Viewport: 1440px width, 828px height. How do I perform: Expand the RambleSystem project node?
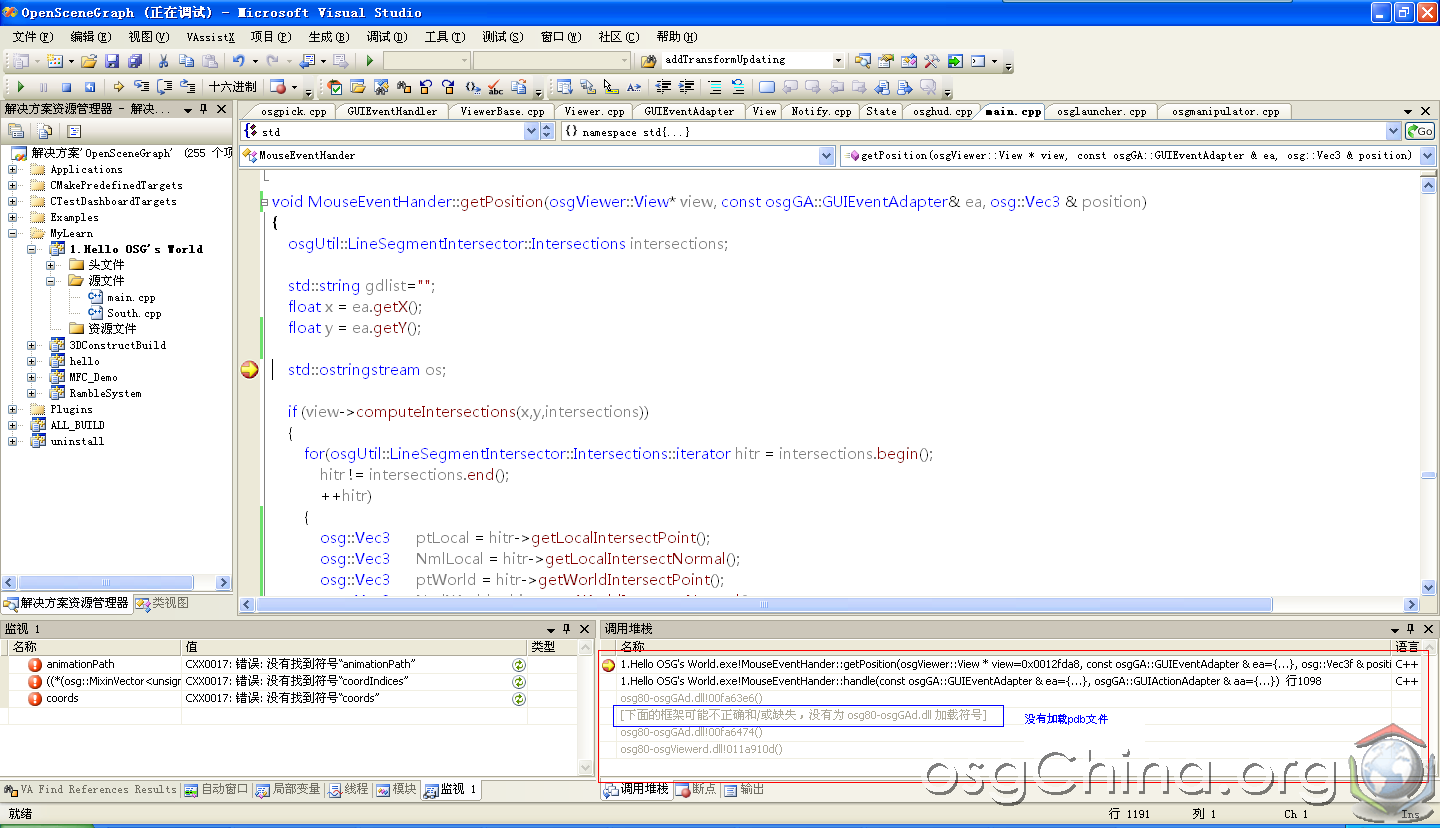coord(32,393)
